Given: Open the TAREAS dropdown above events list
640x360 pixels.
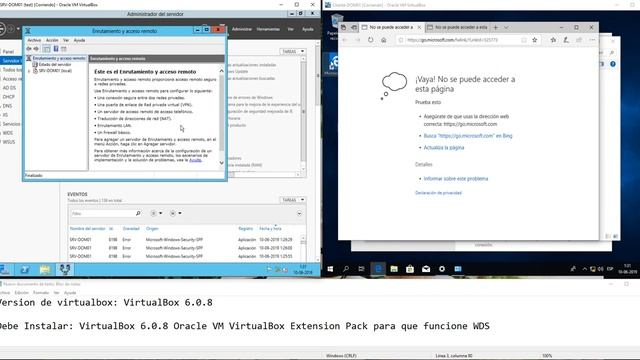Looking at the screenshot, I should tap(293, 200).
